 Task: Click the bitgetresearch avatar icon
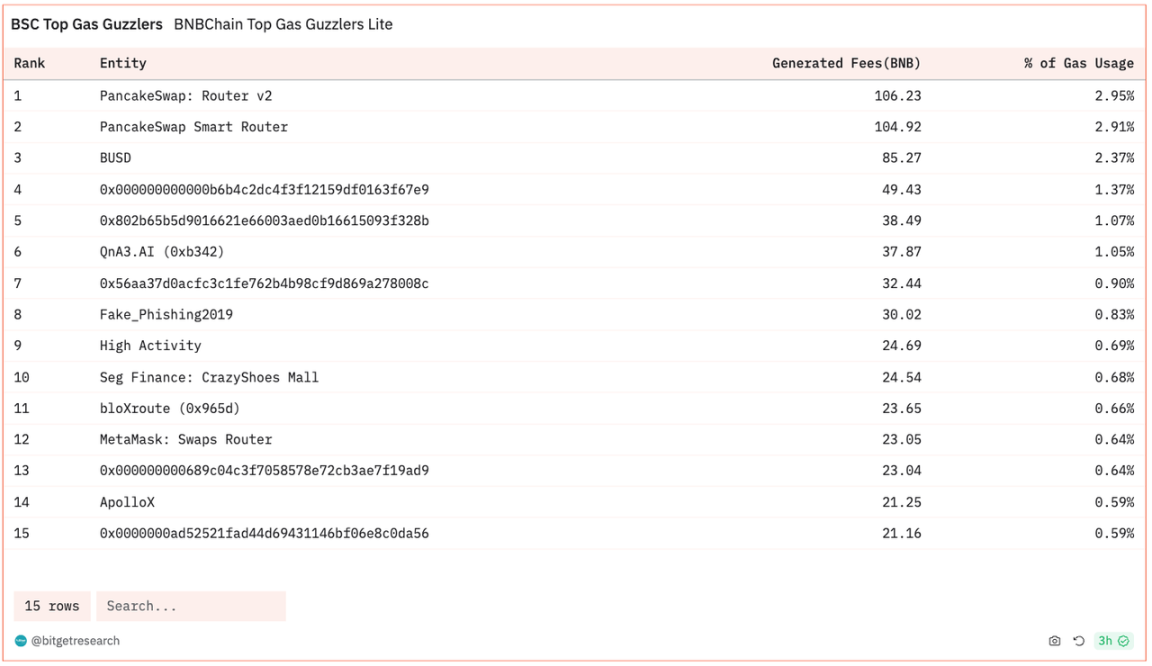[x=21, y=641]
